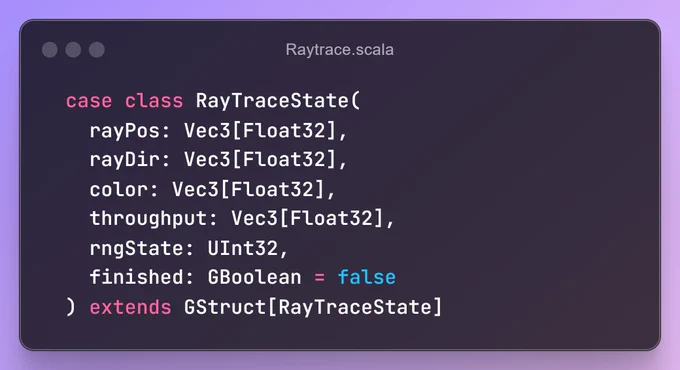Click the 'rayPos:' field name
The width and height of the screenshot is (680, 370).
click(130, 131)
